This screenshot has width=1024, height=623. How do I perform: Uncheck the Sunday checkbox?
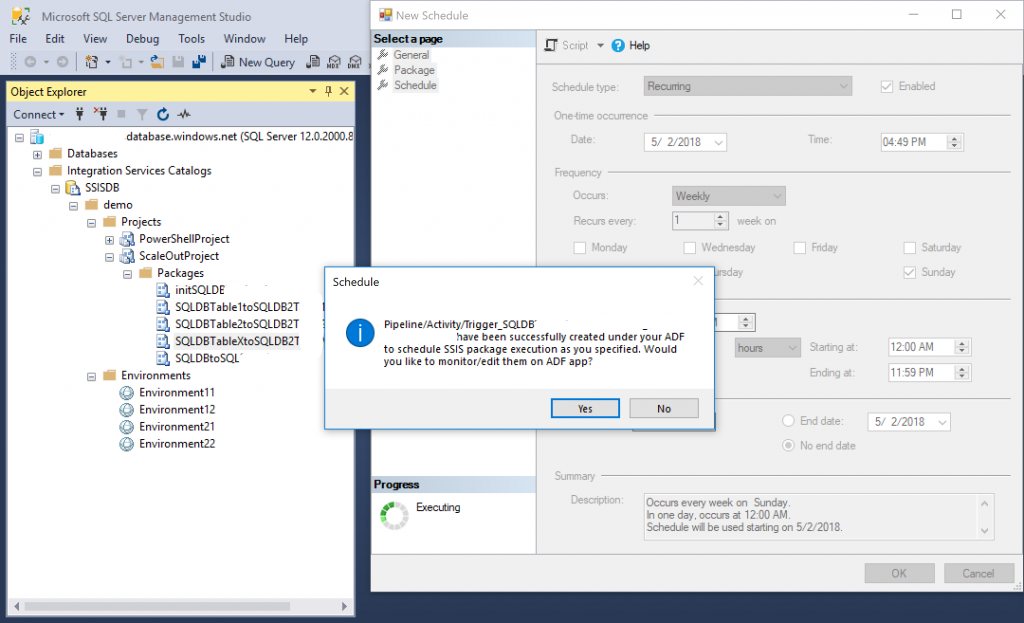click(x=910, y=272)
